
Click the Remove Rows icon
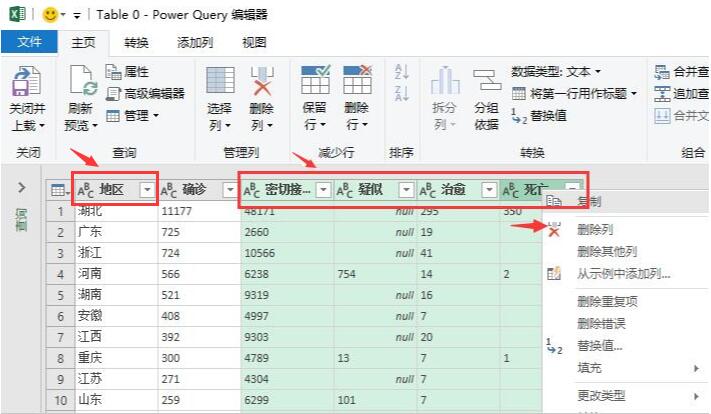tap(357, 82)
